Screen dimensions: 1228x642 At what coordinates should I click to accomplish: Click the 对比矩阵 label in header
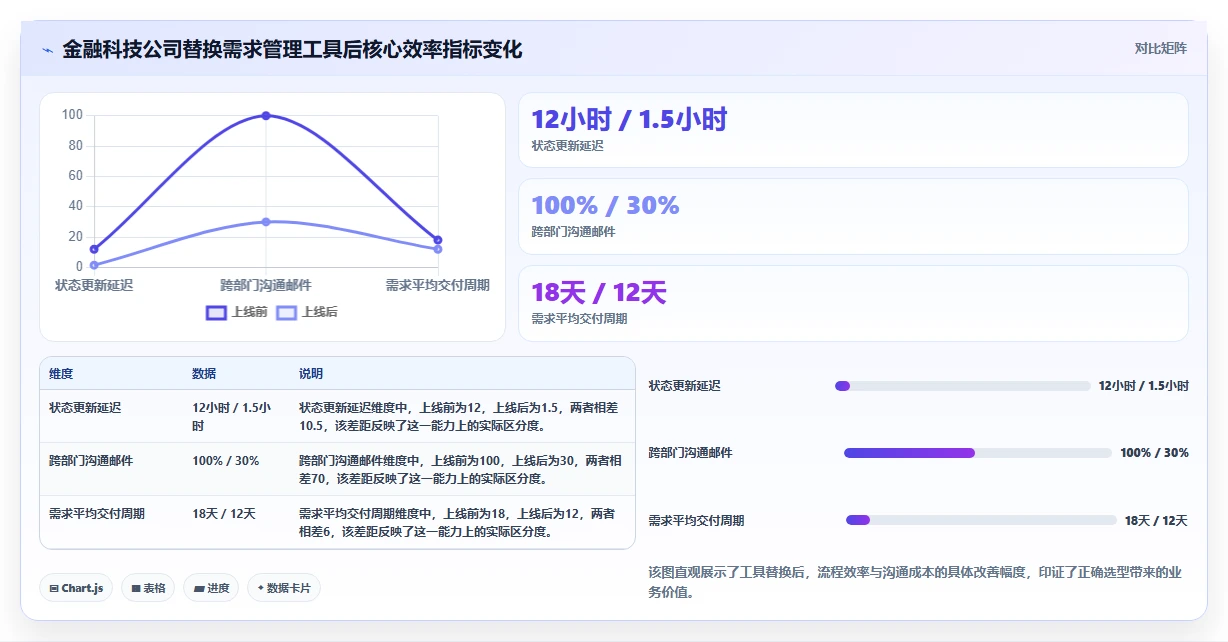pyautogui.click(x=1161, y=48)
